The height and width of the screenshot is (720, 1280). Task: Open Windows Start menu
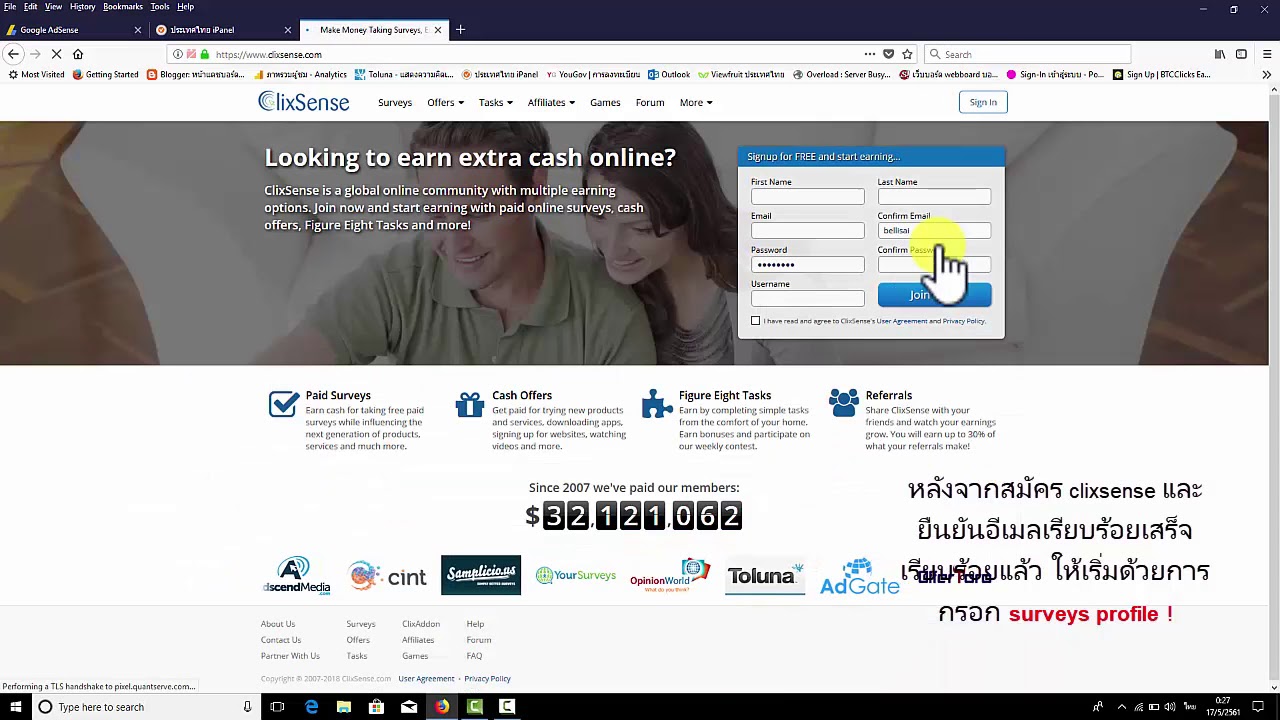(x=15, y=707)
